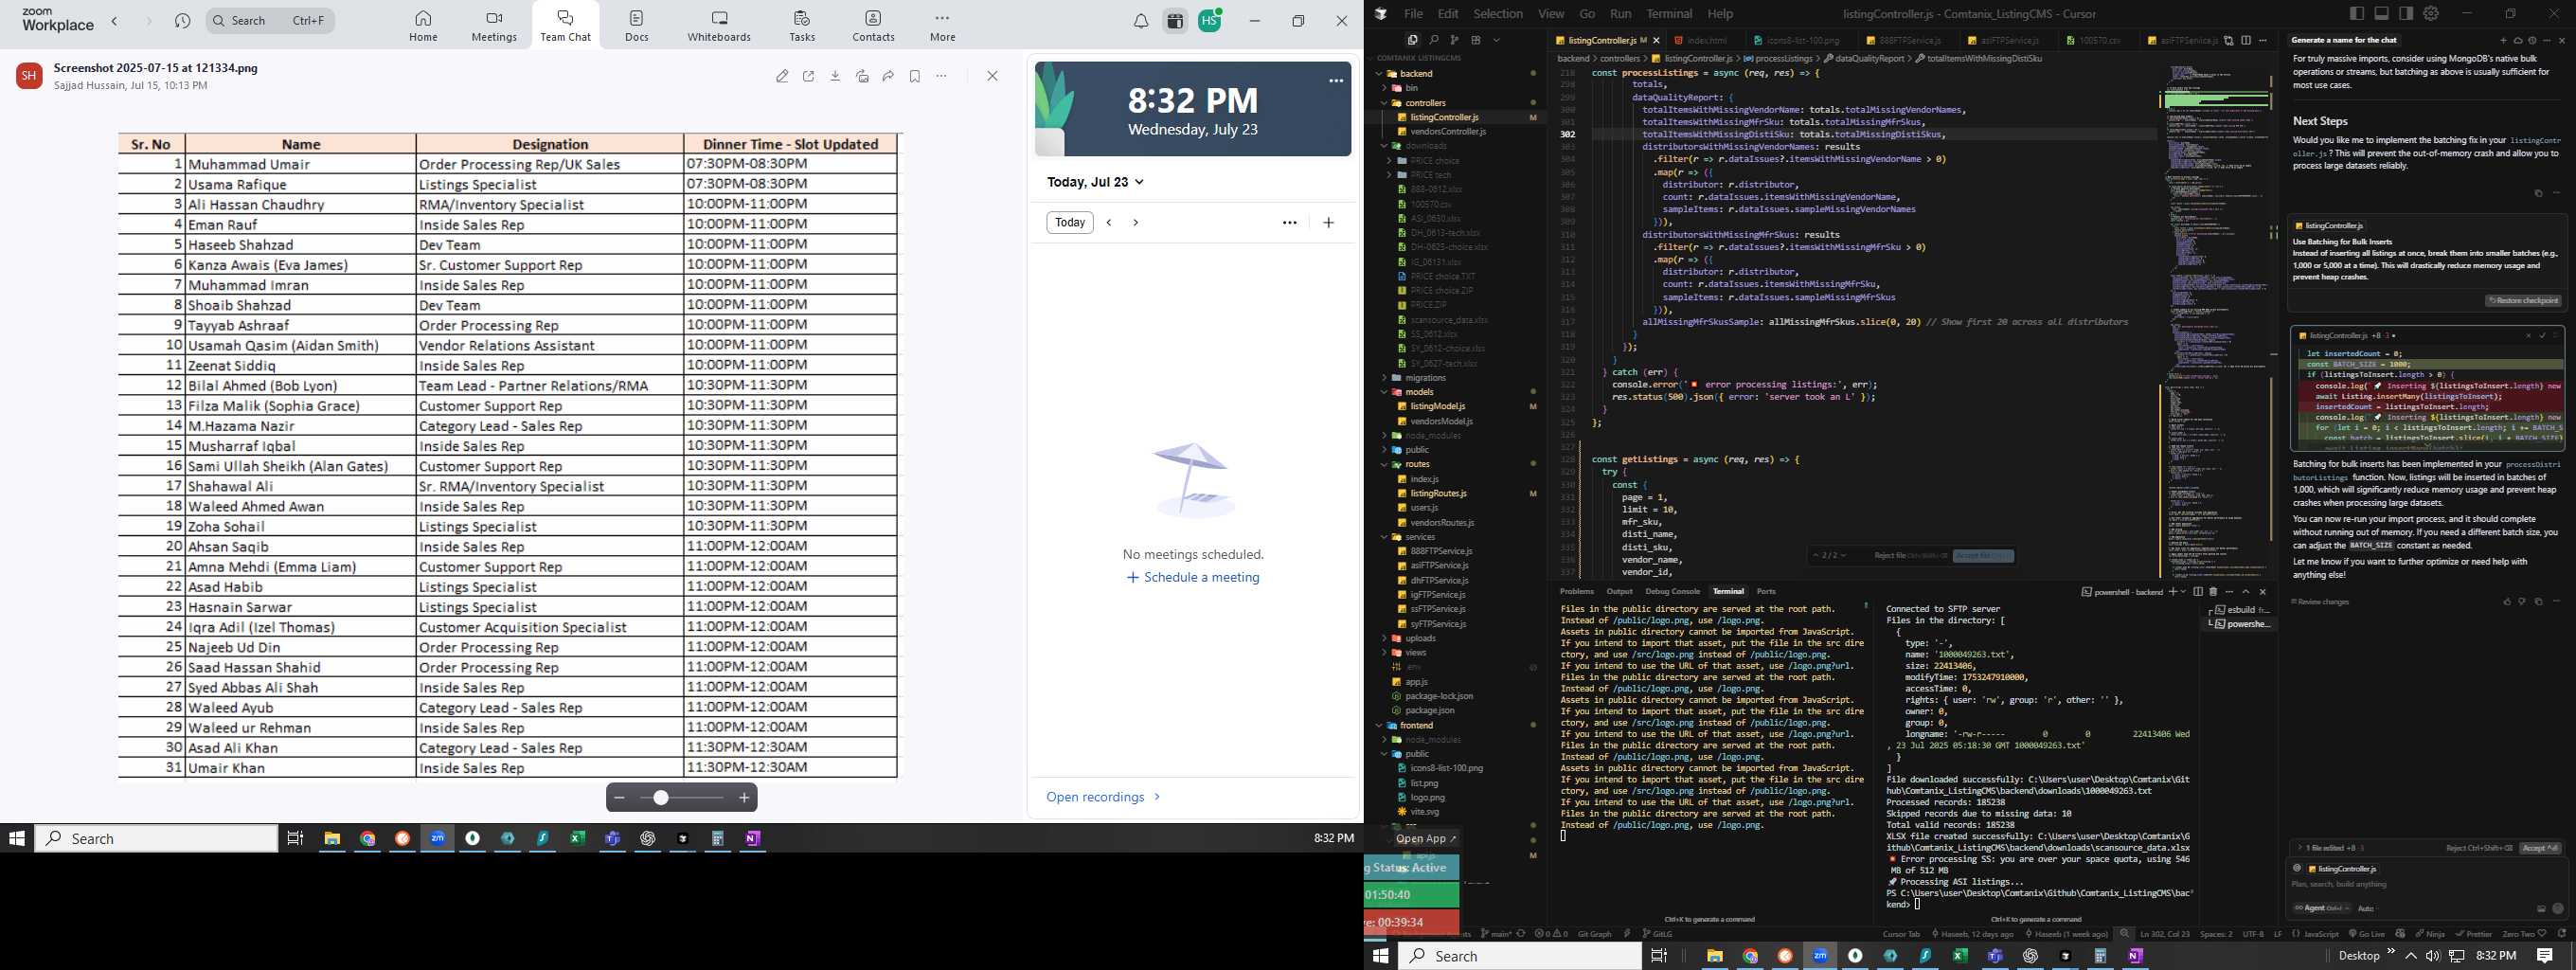Image resolution: width=2576 pixels, height=970 pixels.
Task: Kill terminal with the trash icon
Action: pyautogui.click(x=2213, y=591)
